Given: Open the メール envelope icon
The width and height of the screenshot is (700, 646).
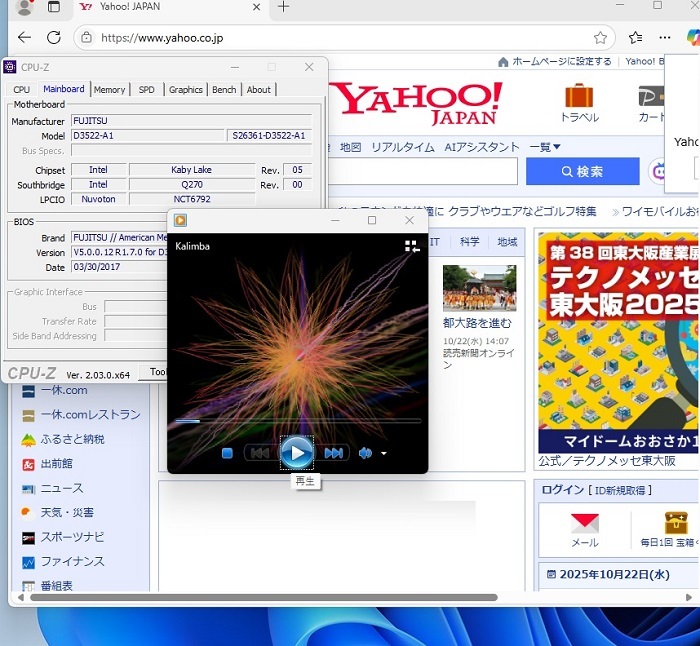Looking at the screenshot, I should click(584, 524).
